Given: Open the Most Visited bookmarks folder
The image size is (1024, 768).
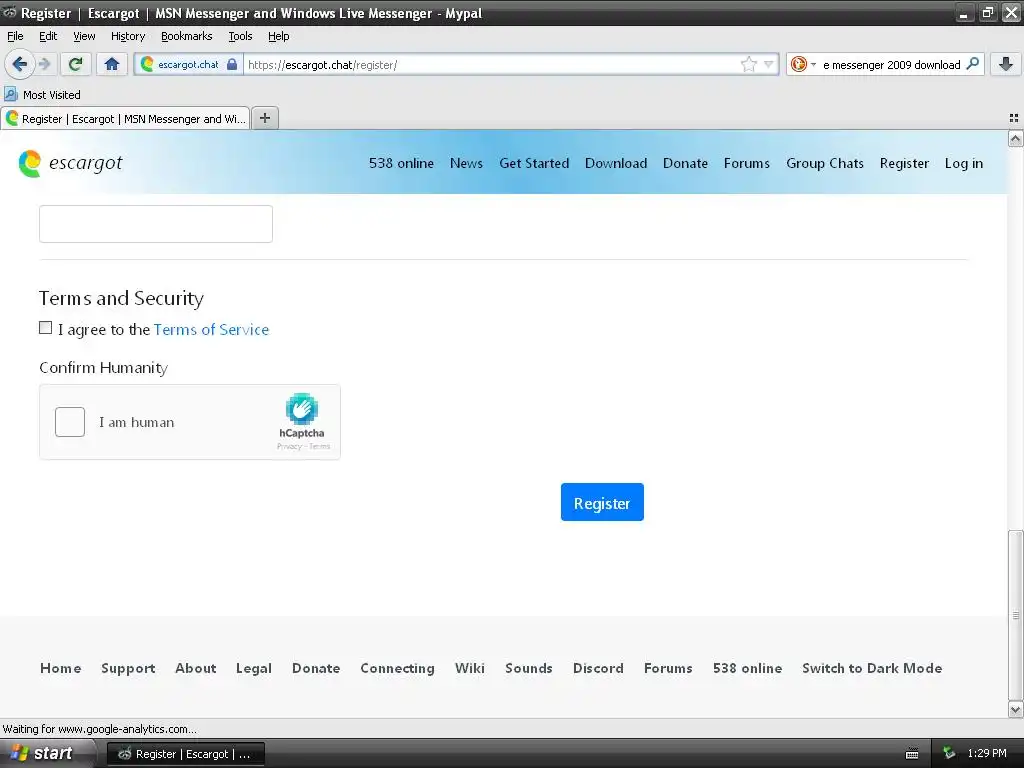Looking at the screenshot, I should 42,95.
